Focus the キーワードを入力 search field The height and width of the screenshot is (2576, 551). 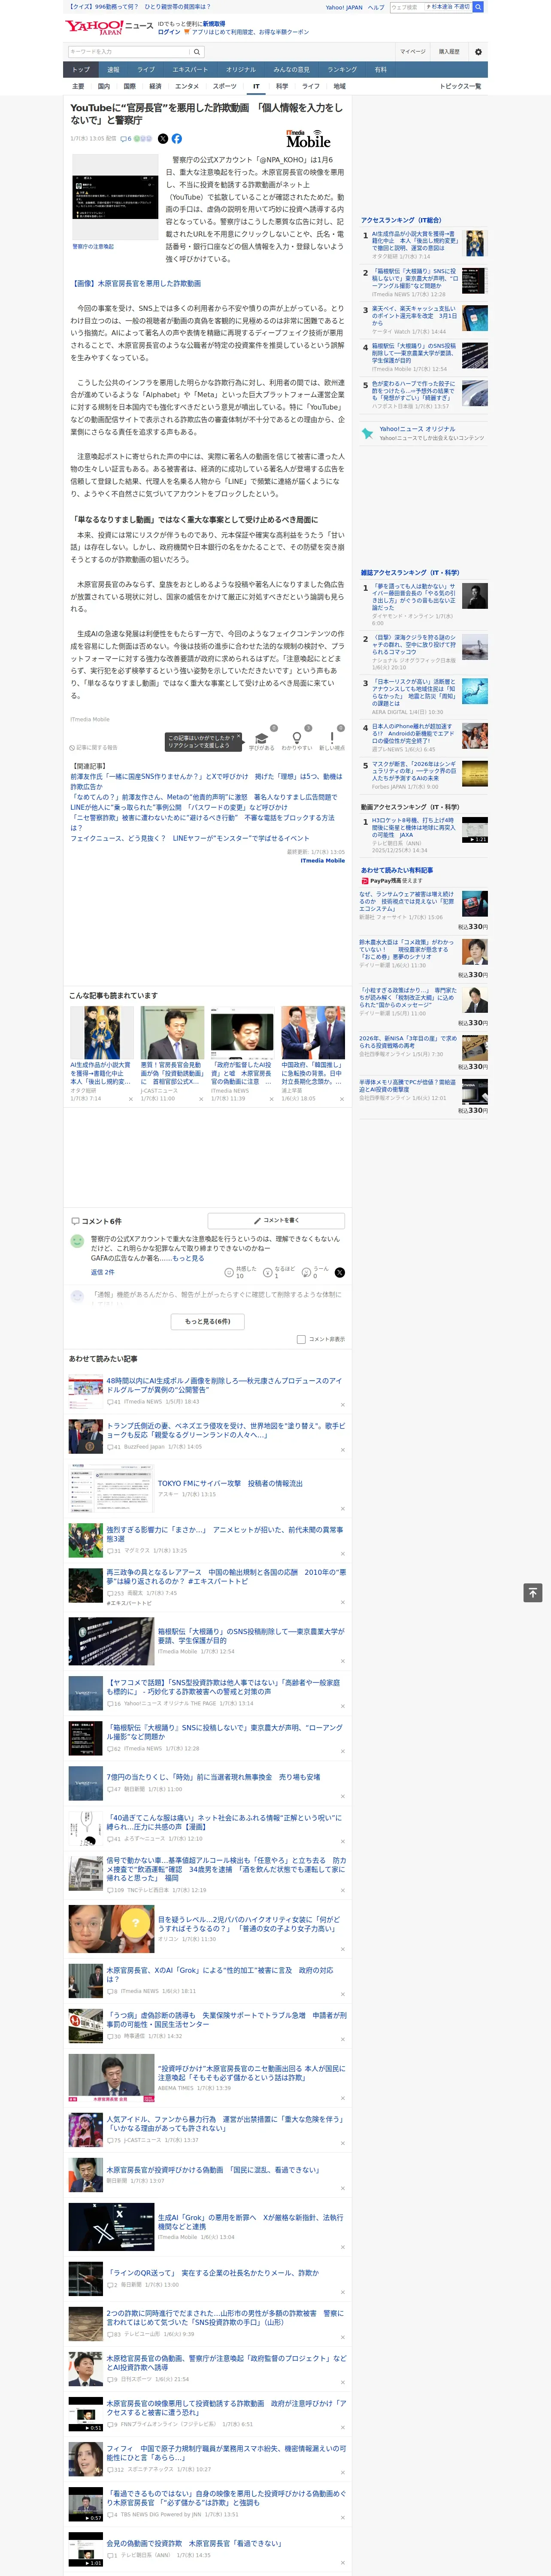(129, 51)
